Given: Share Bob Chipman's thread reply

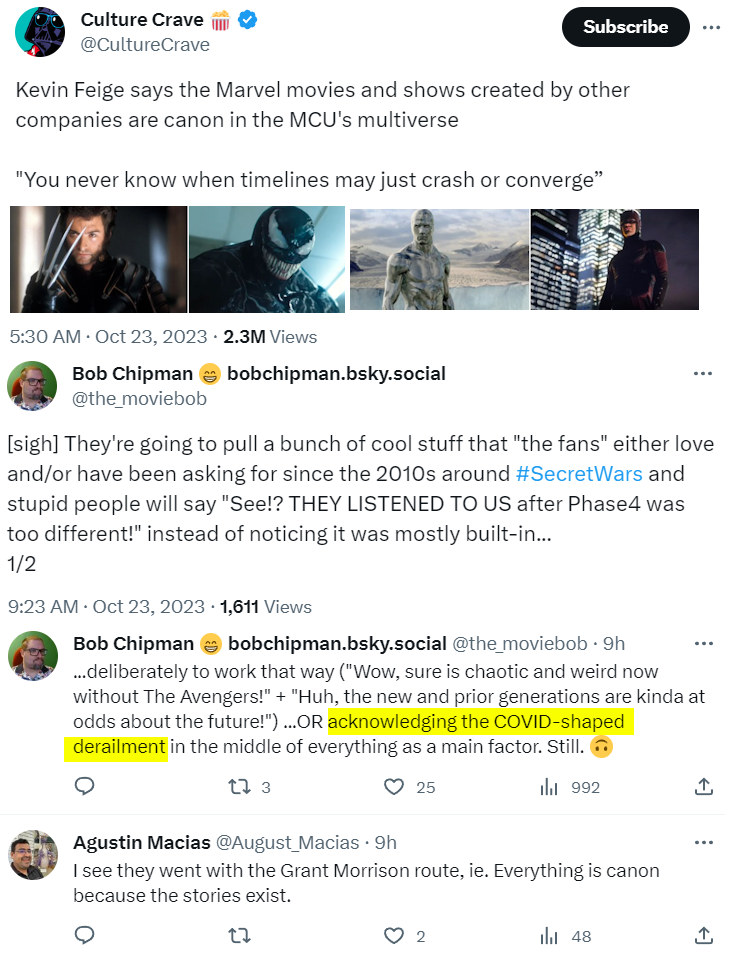Looking at the screenshot, I should [x=703, y=787].
